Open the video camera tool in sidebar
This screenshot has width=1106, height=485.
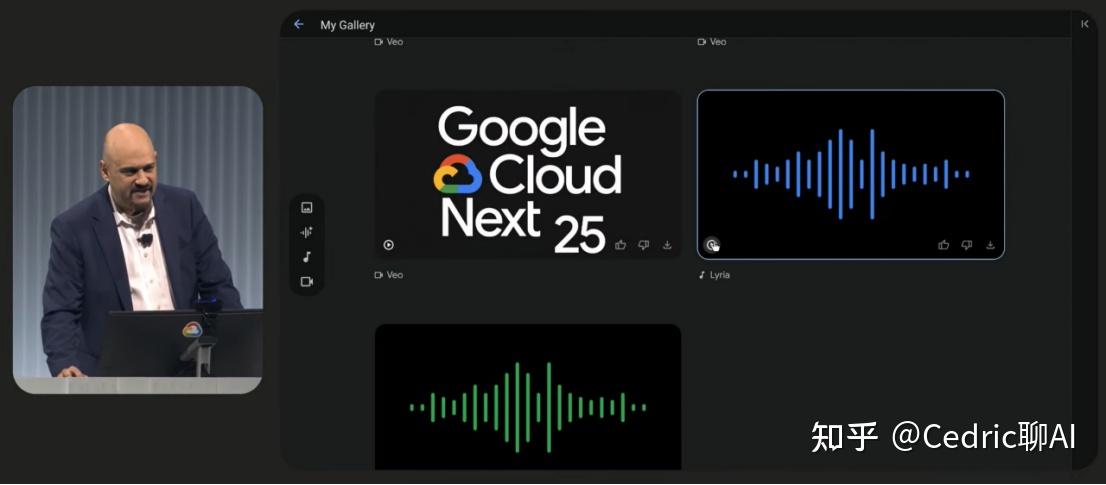coord(306,281)
